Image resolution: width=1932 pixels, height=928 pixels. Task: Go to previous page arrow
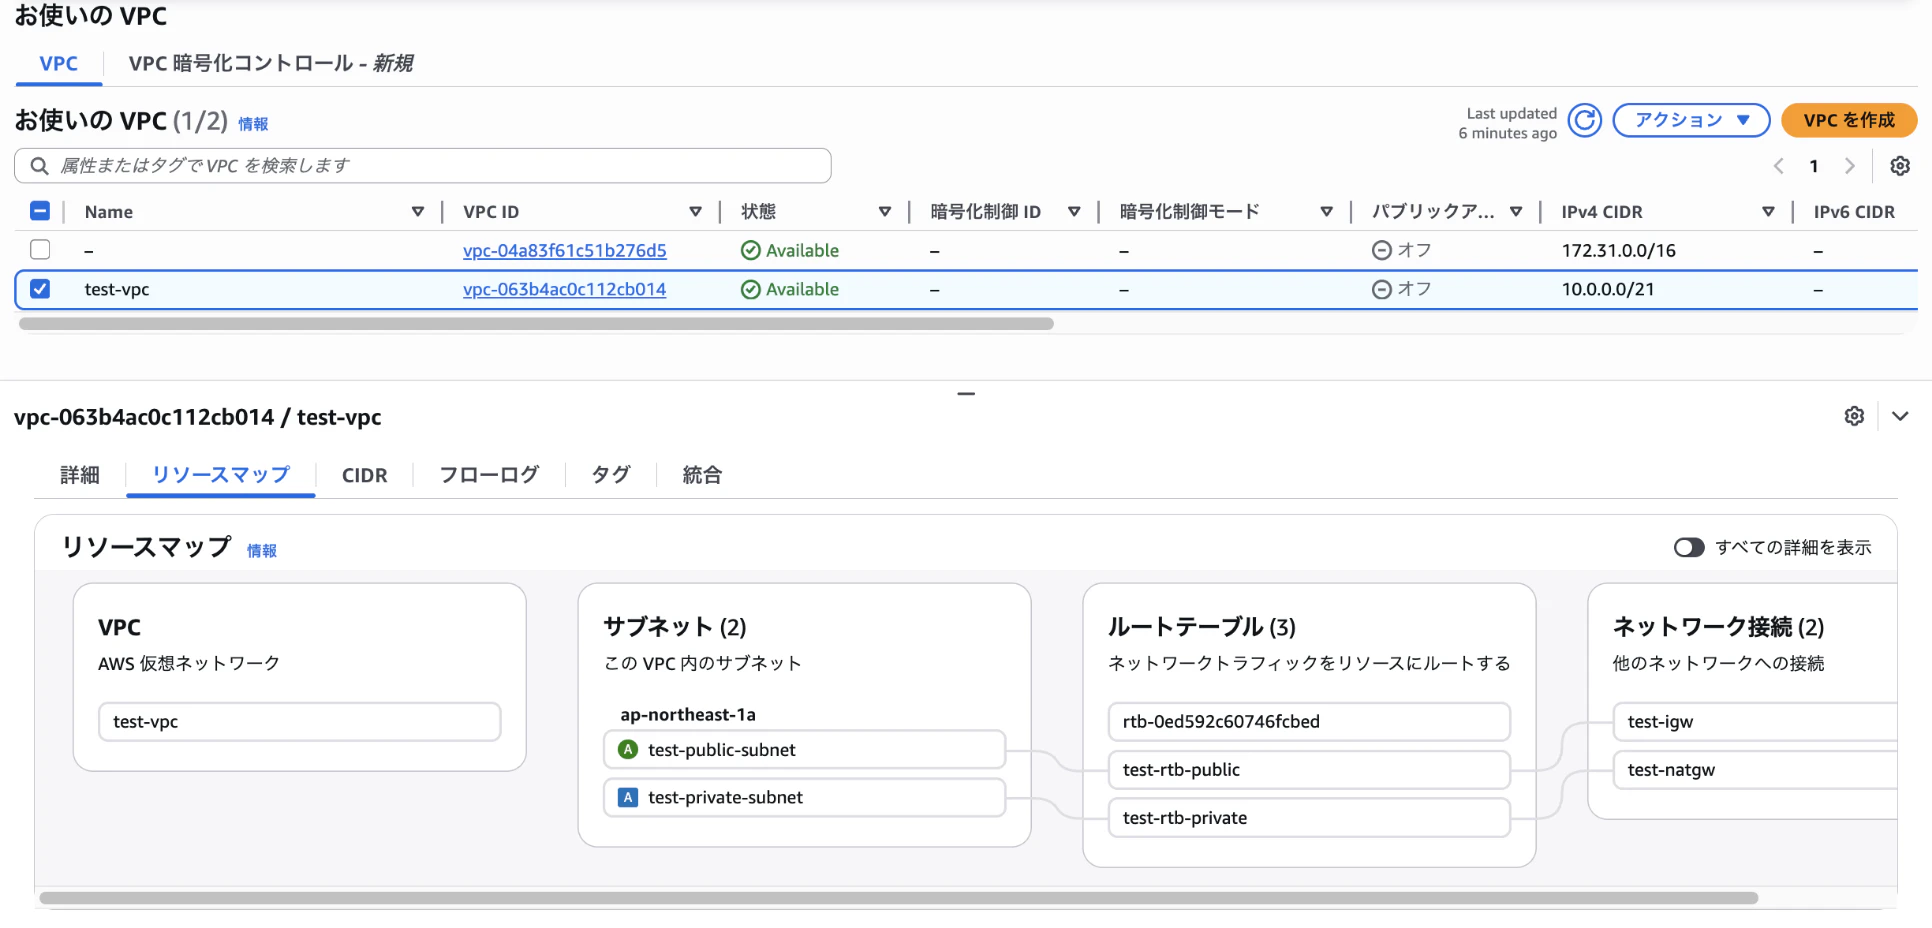tap(1778, 166)
